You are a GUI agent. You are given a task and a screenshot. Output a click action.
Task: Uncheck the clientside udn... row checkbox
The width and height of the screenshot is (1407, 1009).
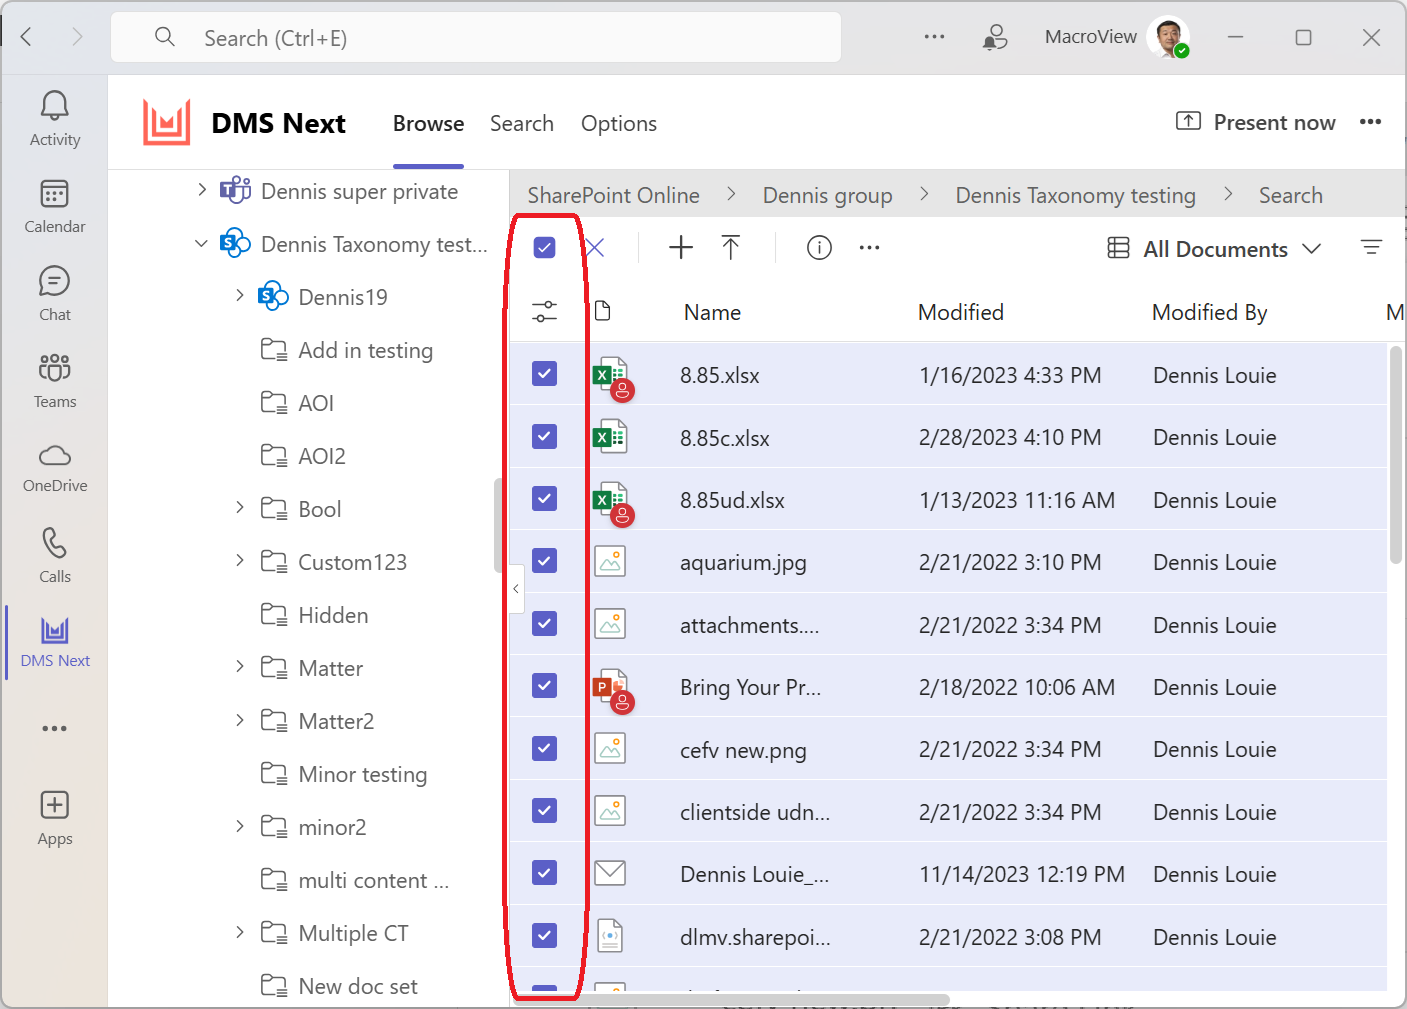click(x=544, y=810)
